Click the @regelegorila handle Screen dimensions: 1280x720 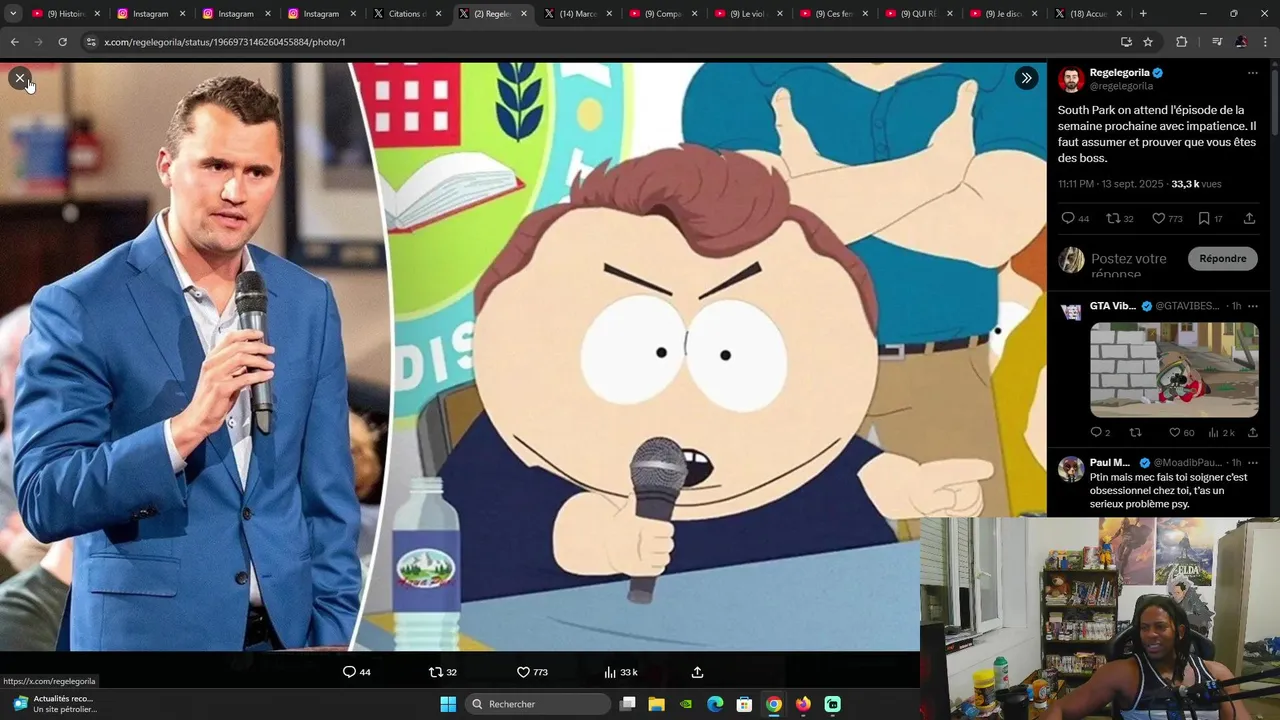click(x=1121, y=86)
